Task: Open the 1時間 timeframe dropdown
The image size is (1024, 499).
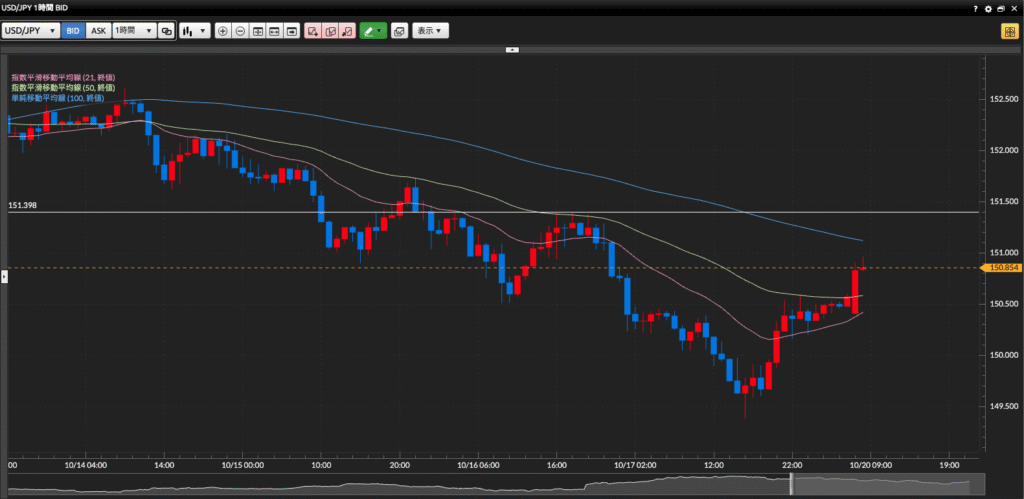Action: 132,31
